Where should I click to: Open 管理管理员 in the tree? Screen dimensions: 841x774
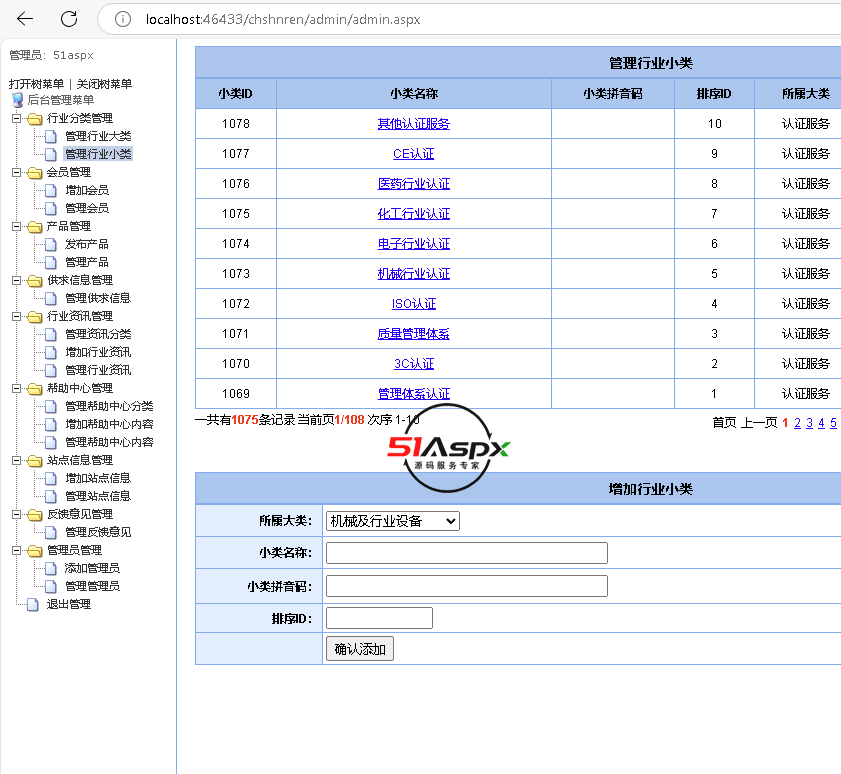[x=92, y=586]
